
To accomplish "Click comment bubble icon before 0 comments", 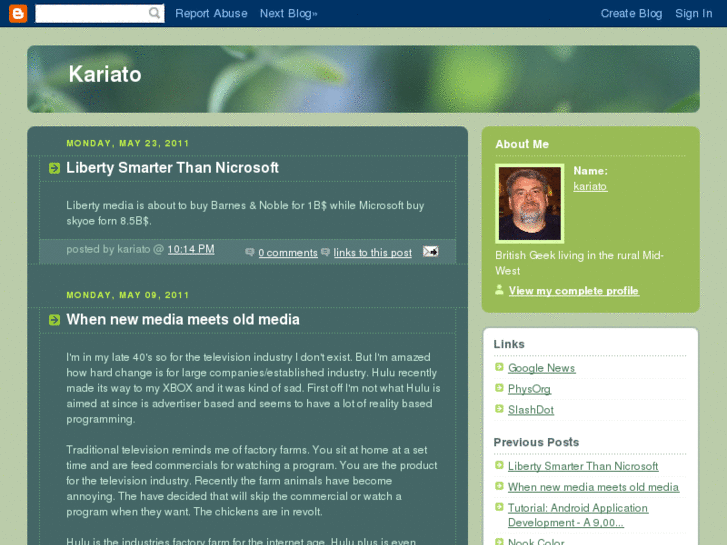I will pyautogui.click(x=250, y=252).
